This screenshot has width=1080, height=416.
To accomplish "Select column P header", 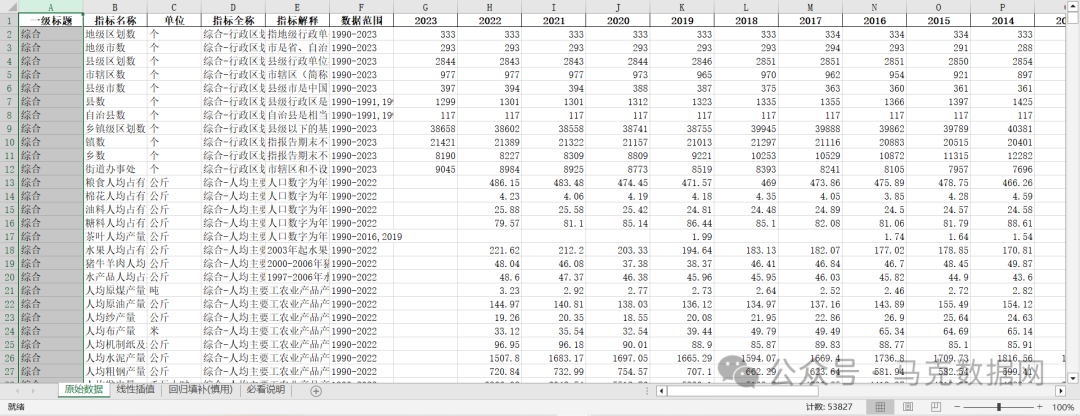I will click(1002, 6).
